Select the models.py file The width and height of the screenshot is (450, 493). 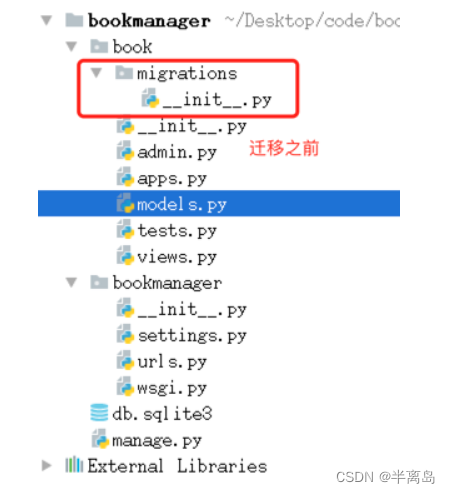coord(219,203)
